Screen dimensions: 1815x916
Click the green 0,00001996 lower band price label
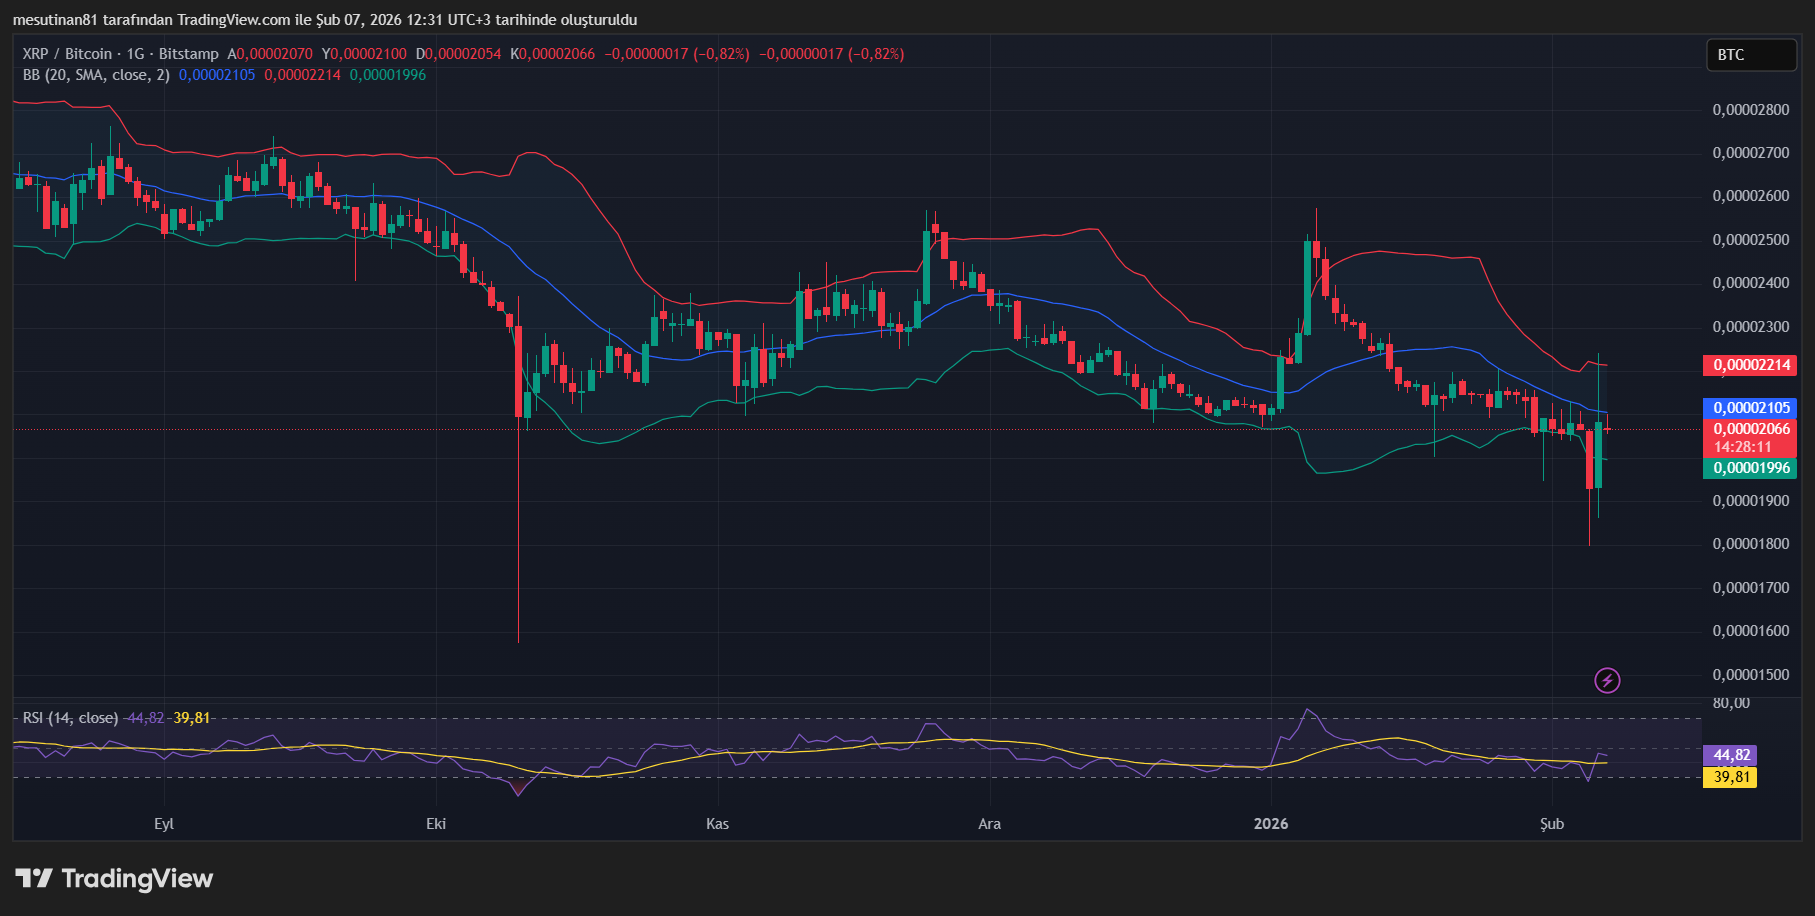tap(1751, 467)
